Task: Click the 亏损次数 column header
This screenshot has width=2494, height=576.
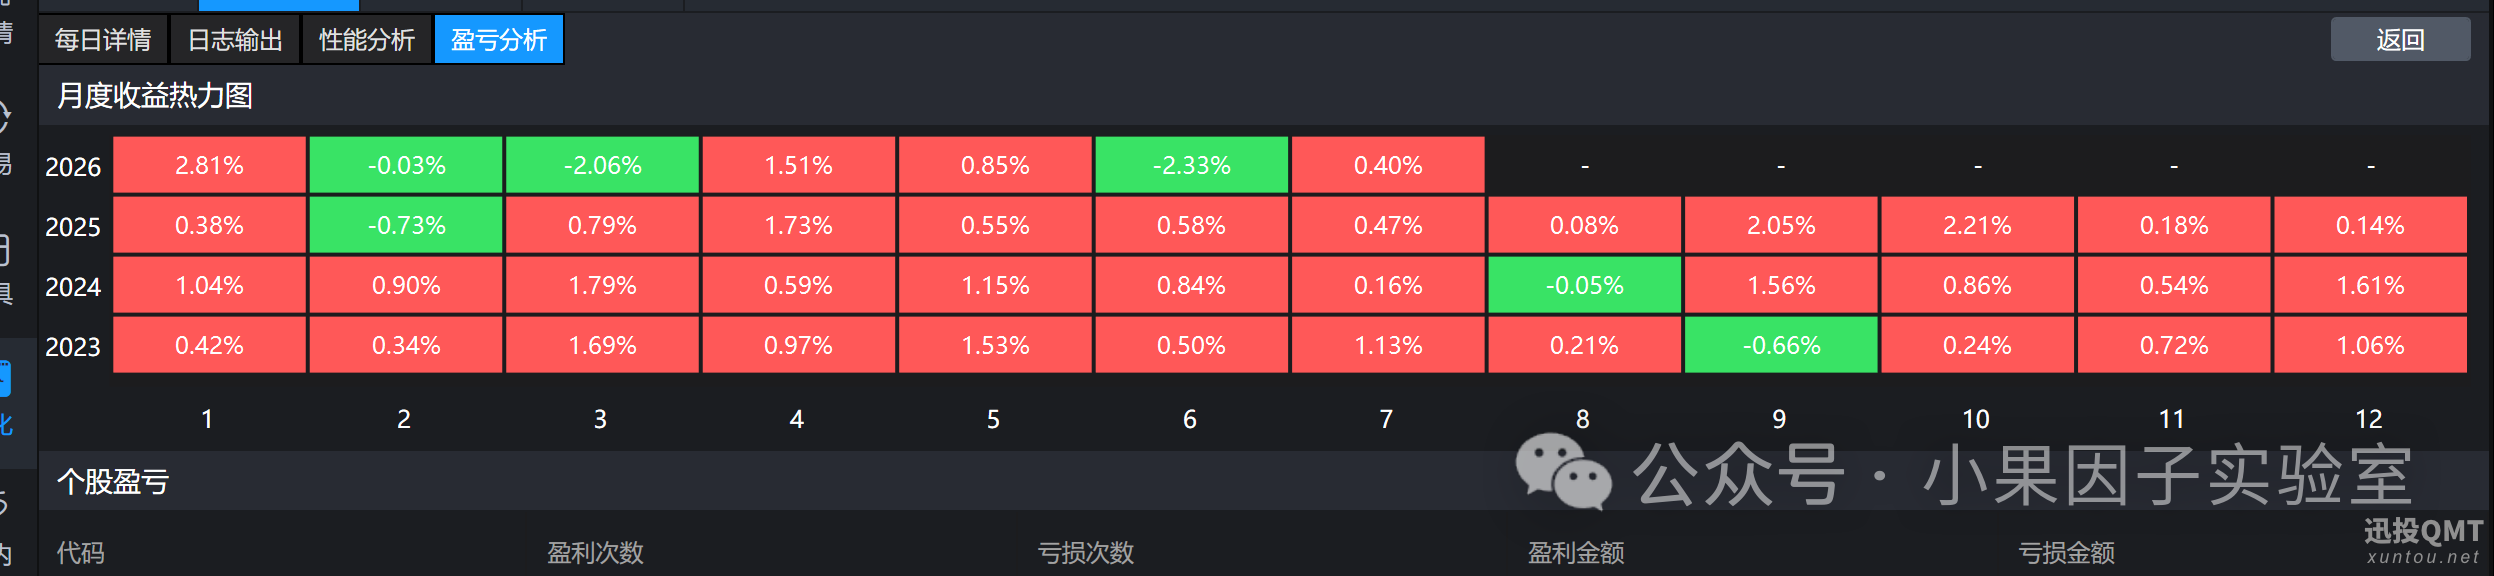Action: (x=1086, y=553)
